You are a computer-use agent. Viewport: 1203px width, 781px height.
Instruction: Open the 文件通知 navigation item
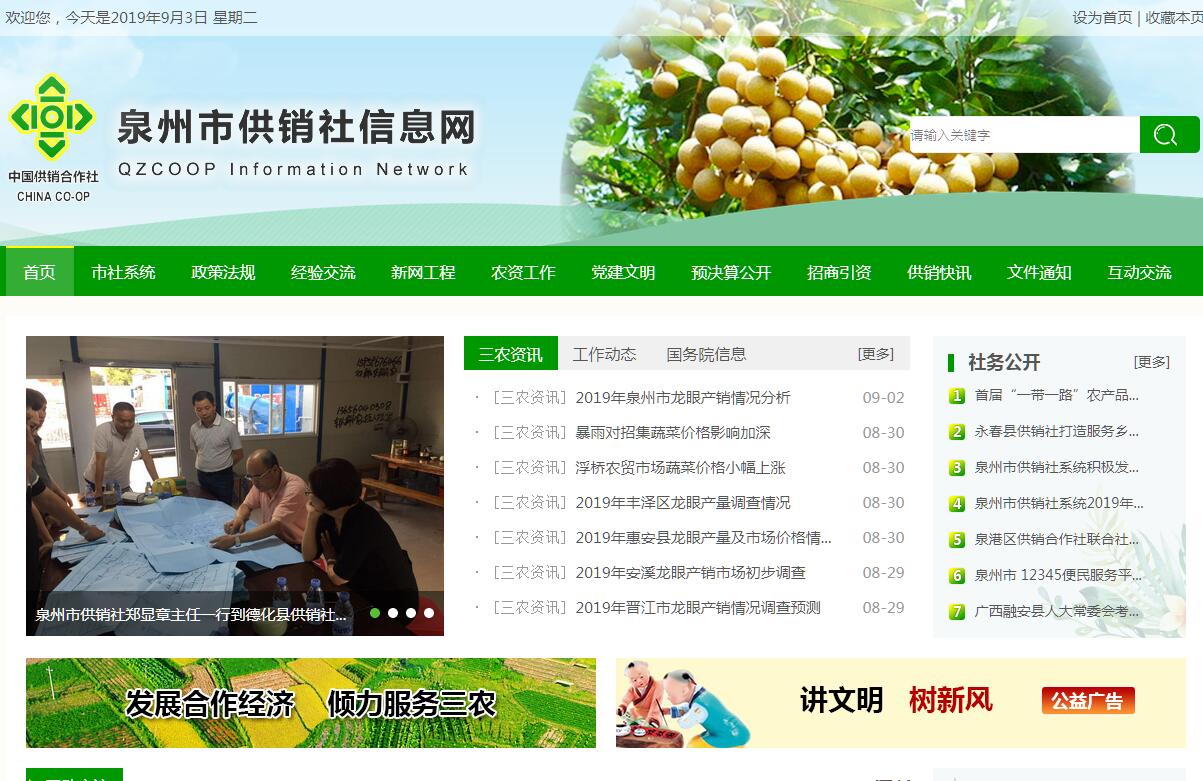coord(1039,272)
